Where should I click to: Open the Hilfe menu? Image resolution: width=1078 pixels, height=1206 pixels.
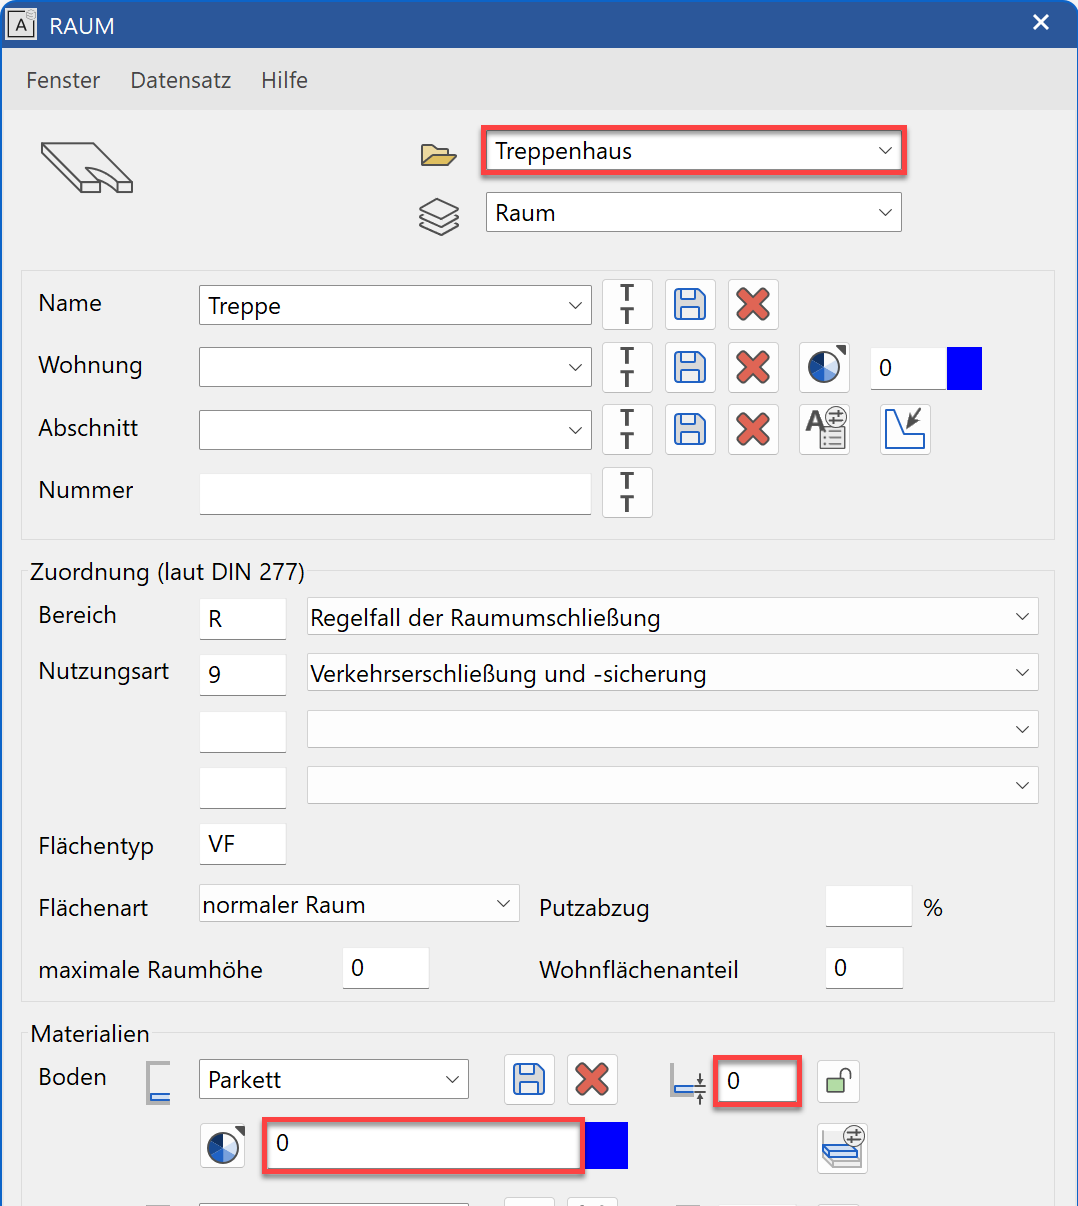tap(284, 80)
